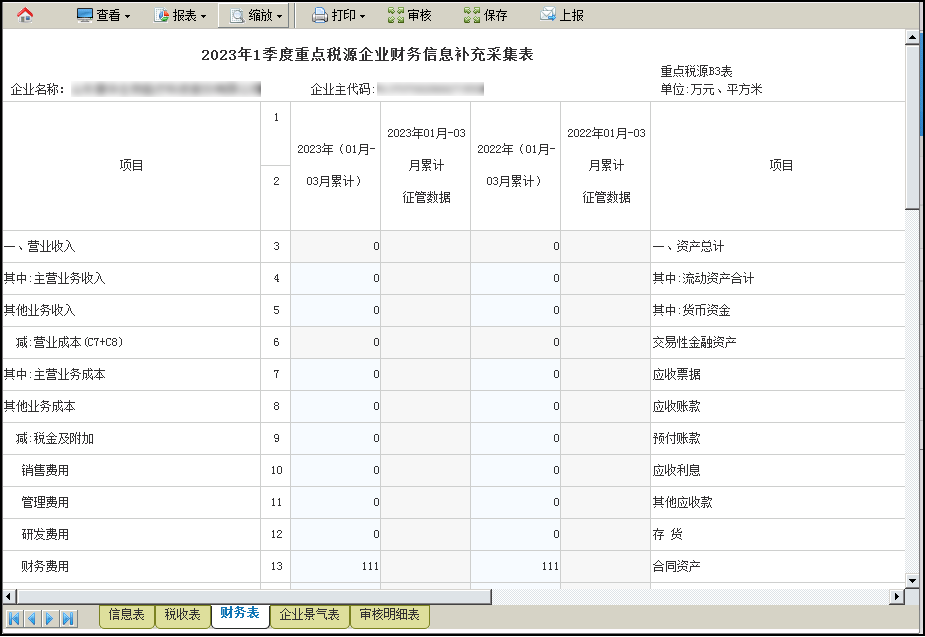Click the 存 货 inventory label
The height and width of the screenshot is (637, 925).
[668, 534]
